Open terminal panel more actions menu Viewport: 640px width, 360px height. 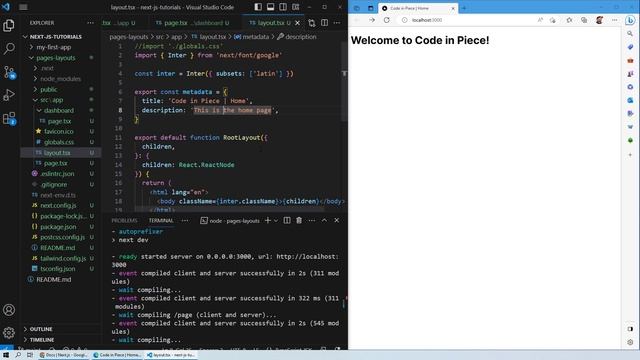311,220
